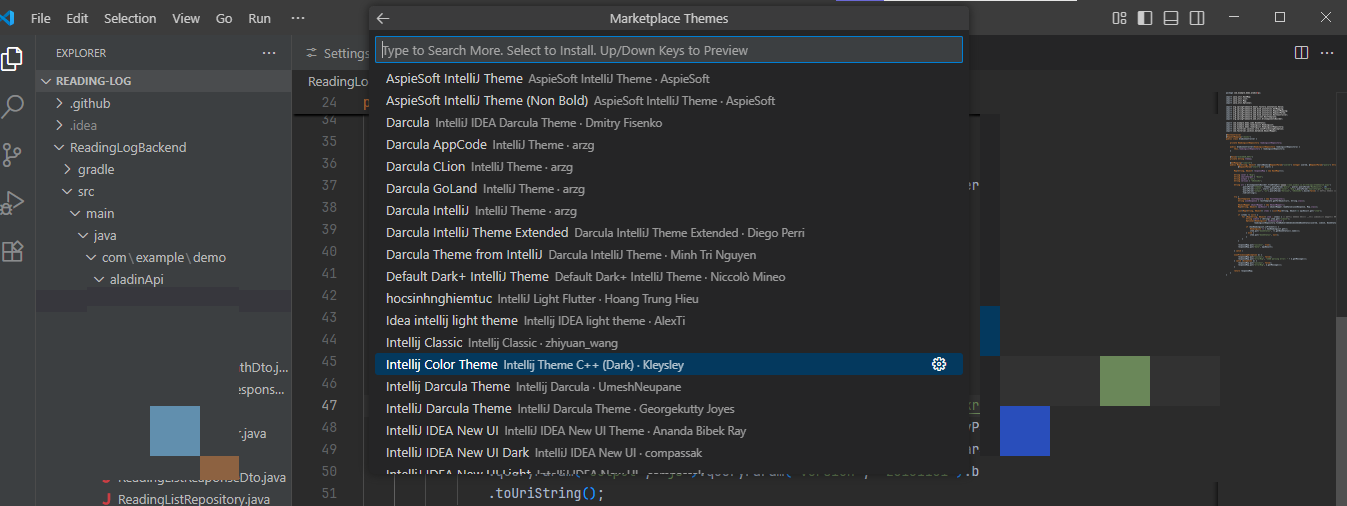
Task: Select IntelliJ Darcula Theme by Georgekutty Joyes
Action: (669, 408)
